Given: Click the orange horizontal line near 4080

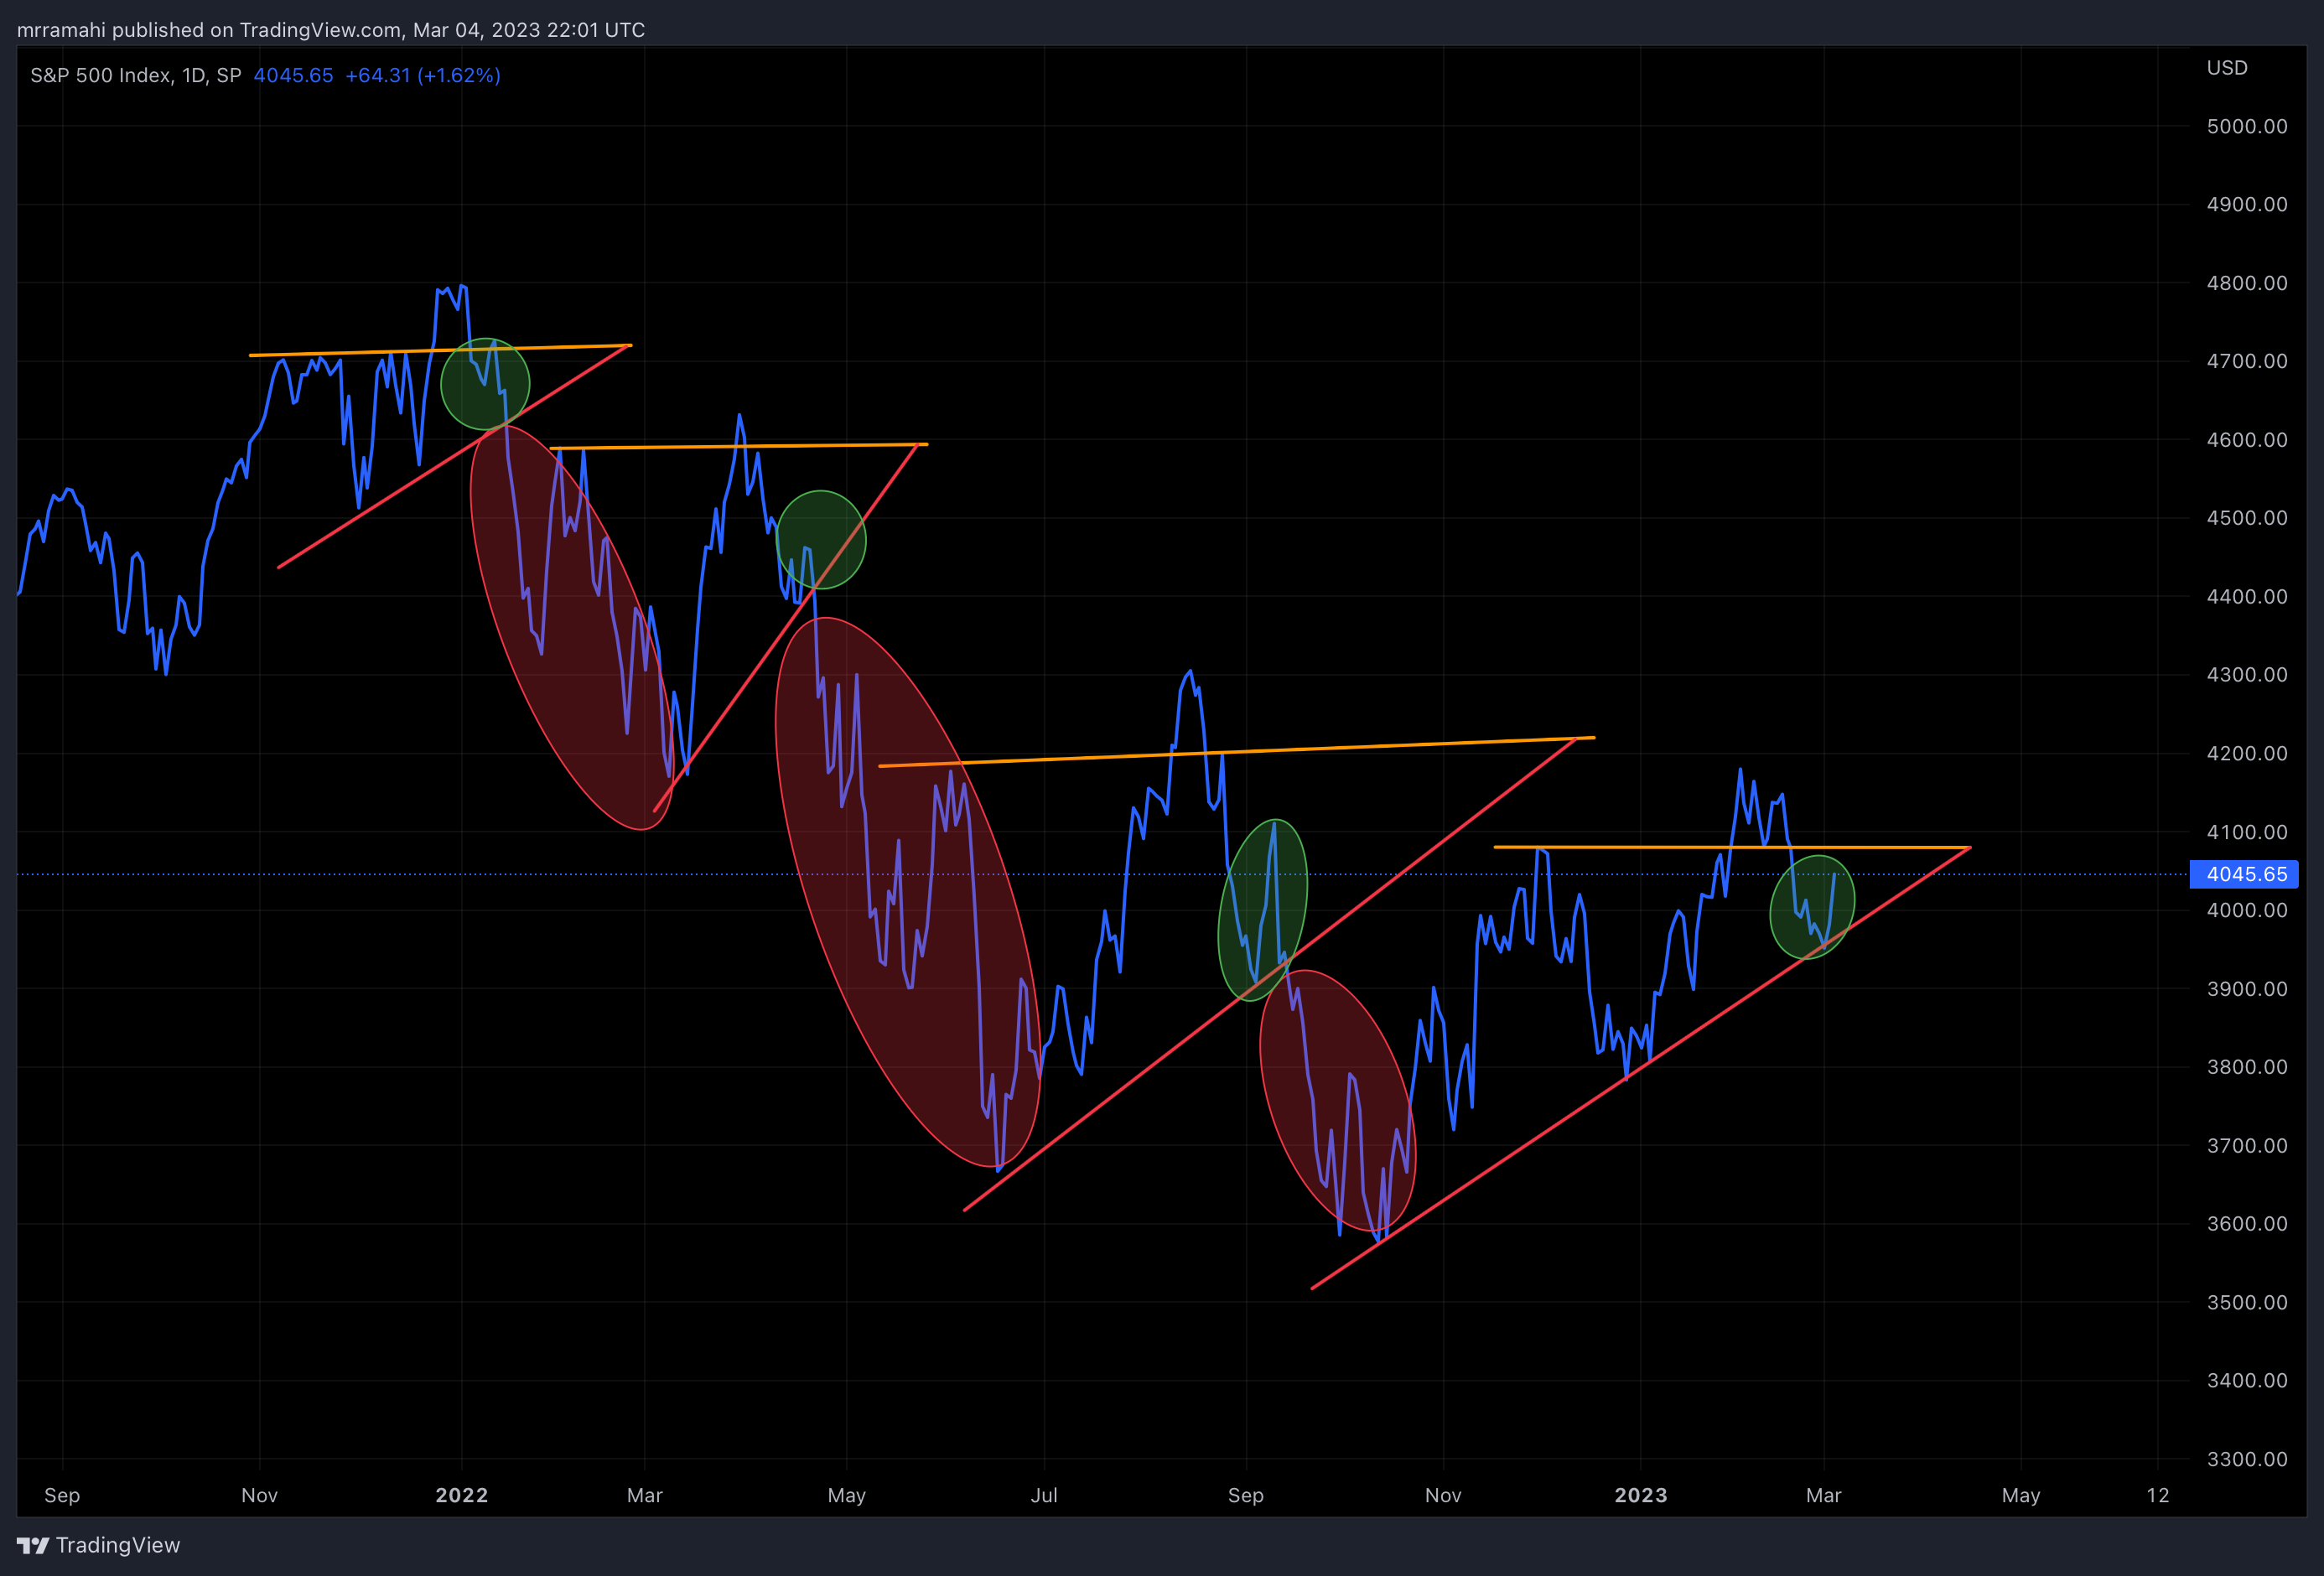Looking at the screenshot, I should point(1650,847).
